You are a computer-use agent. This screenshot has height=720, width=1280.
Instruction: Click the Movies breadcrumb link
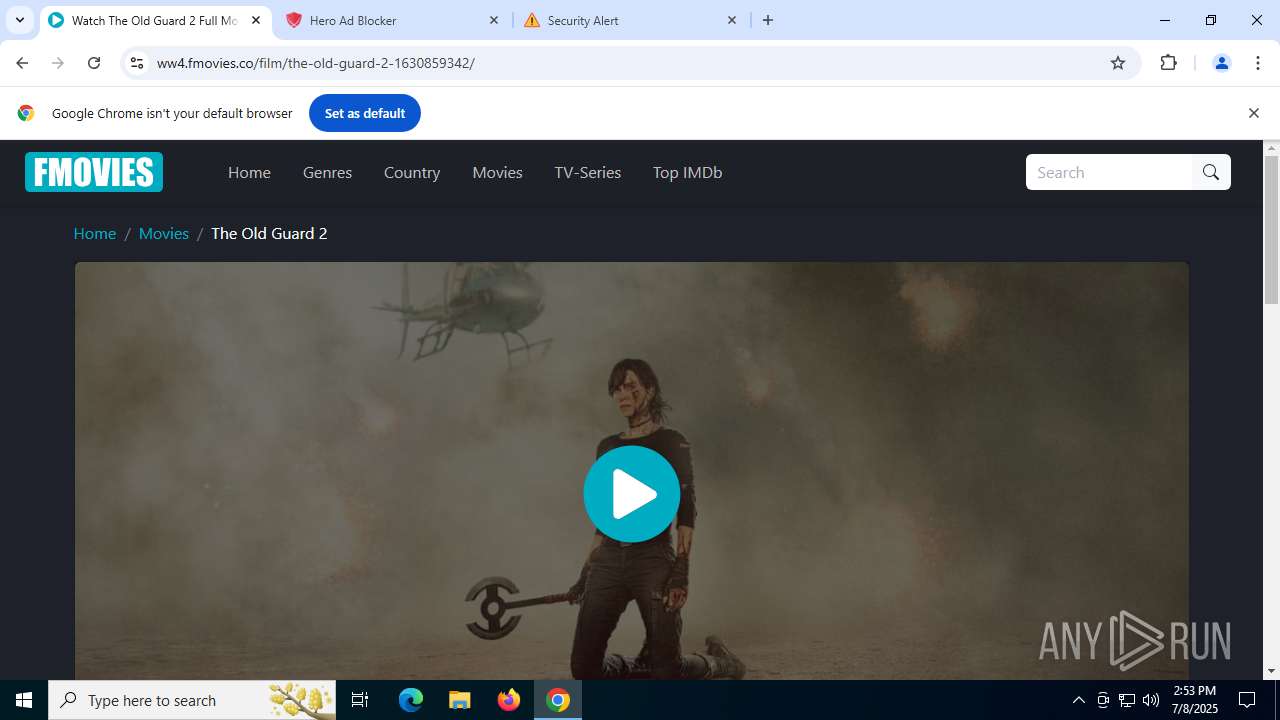tap(164, 233)
